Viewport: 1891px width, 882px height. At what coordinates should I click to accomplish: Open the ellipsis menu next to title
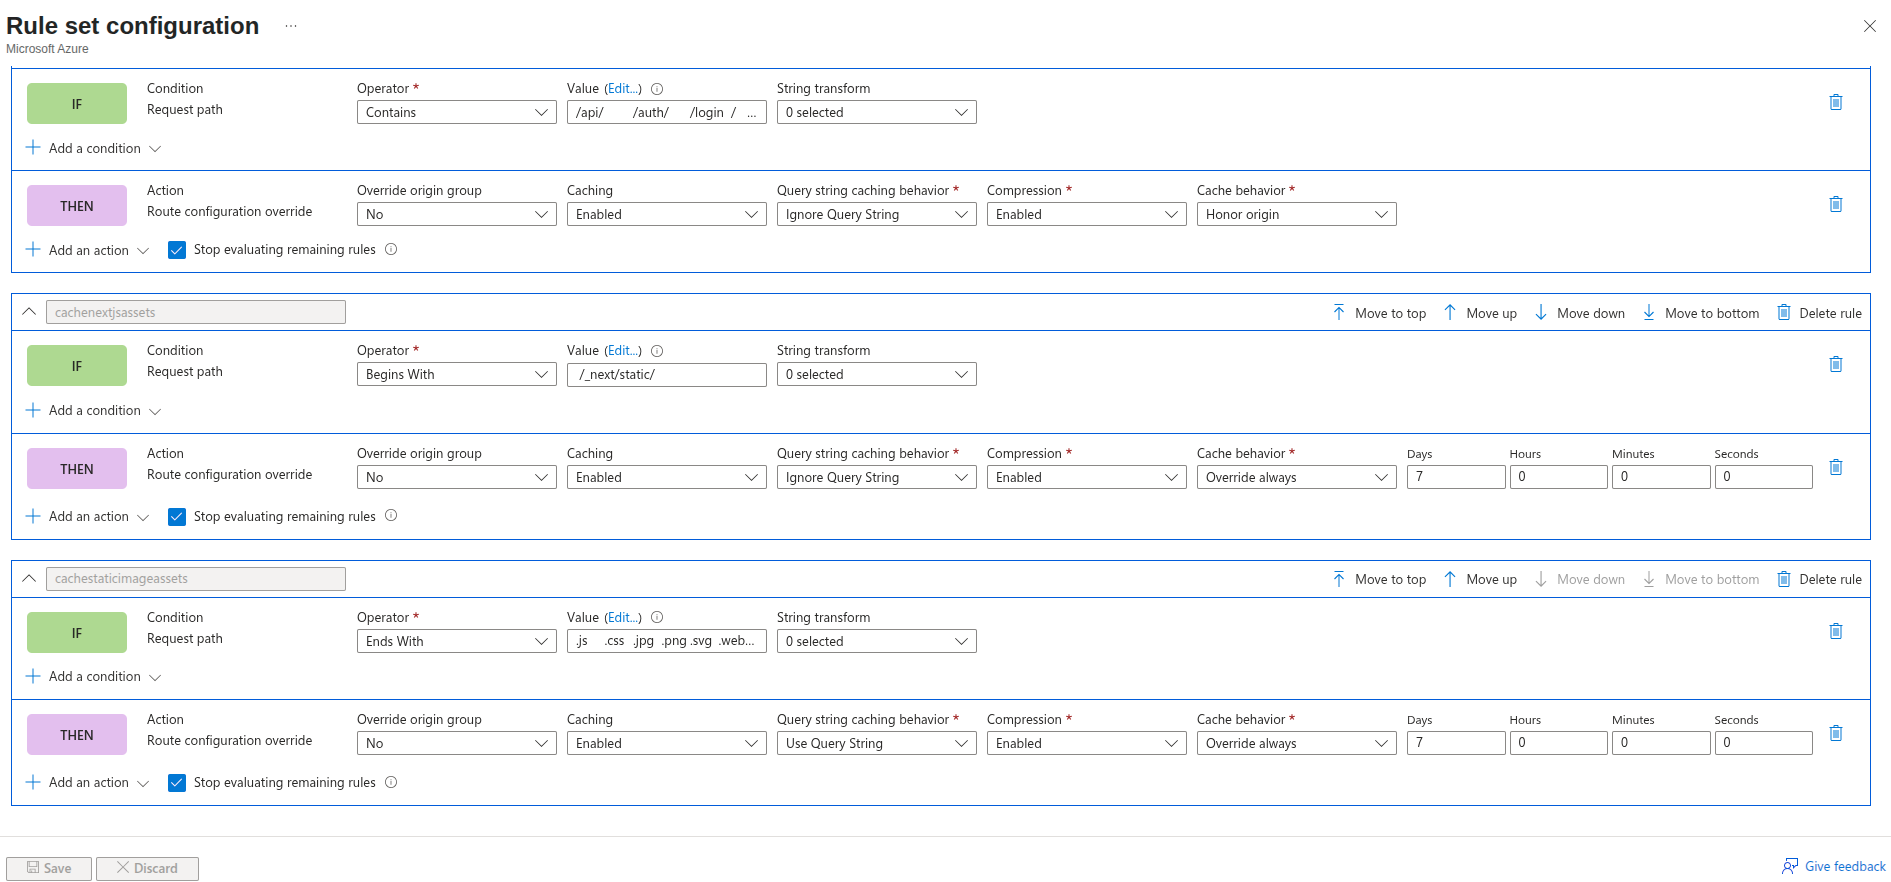pyautogui.click(x=291, y=26)
